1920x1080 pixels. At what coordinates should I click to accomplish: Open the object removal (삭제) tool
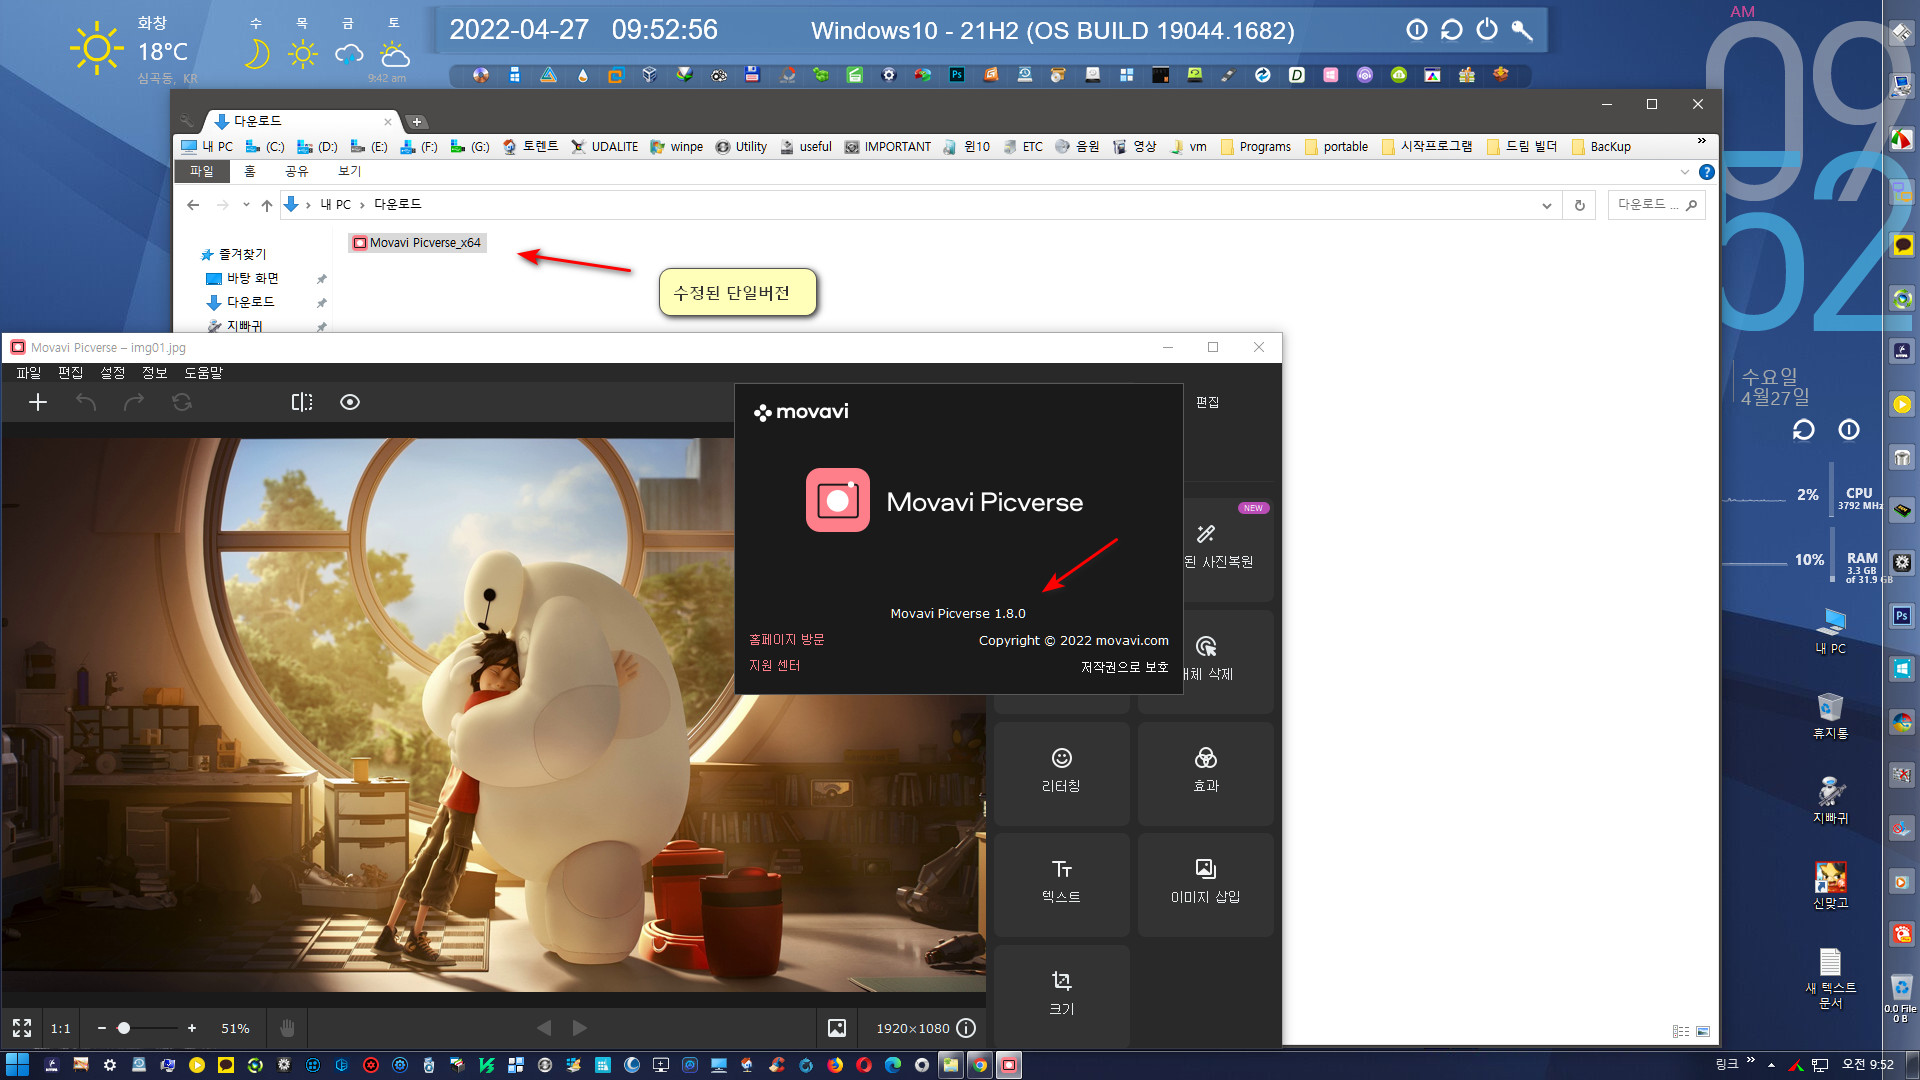click(1227, 661)
